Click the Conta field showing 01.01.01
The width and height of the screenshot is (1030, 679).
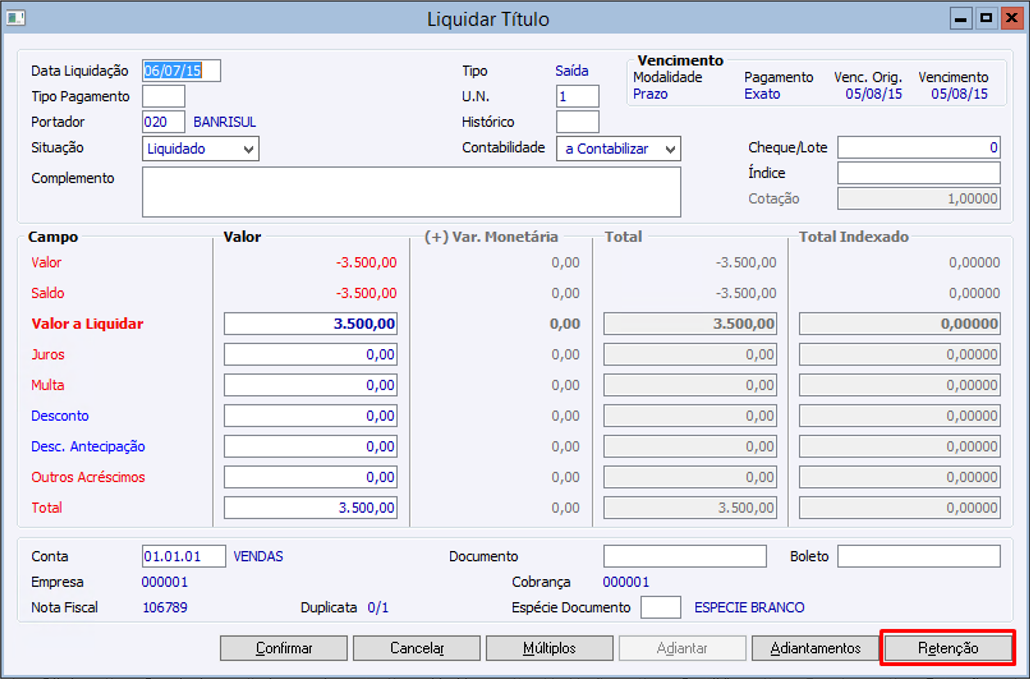point(184,556)
